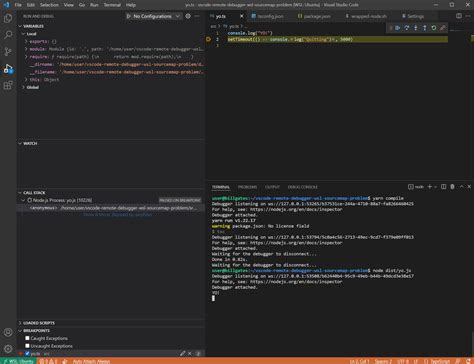
Task: Edit the yo.ts breakpoint condition
Action: tap(183, 353)
